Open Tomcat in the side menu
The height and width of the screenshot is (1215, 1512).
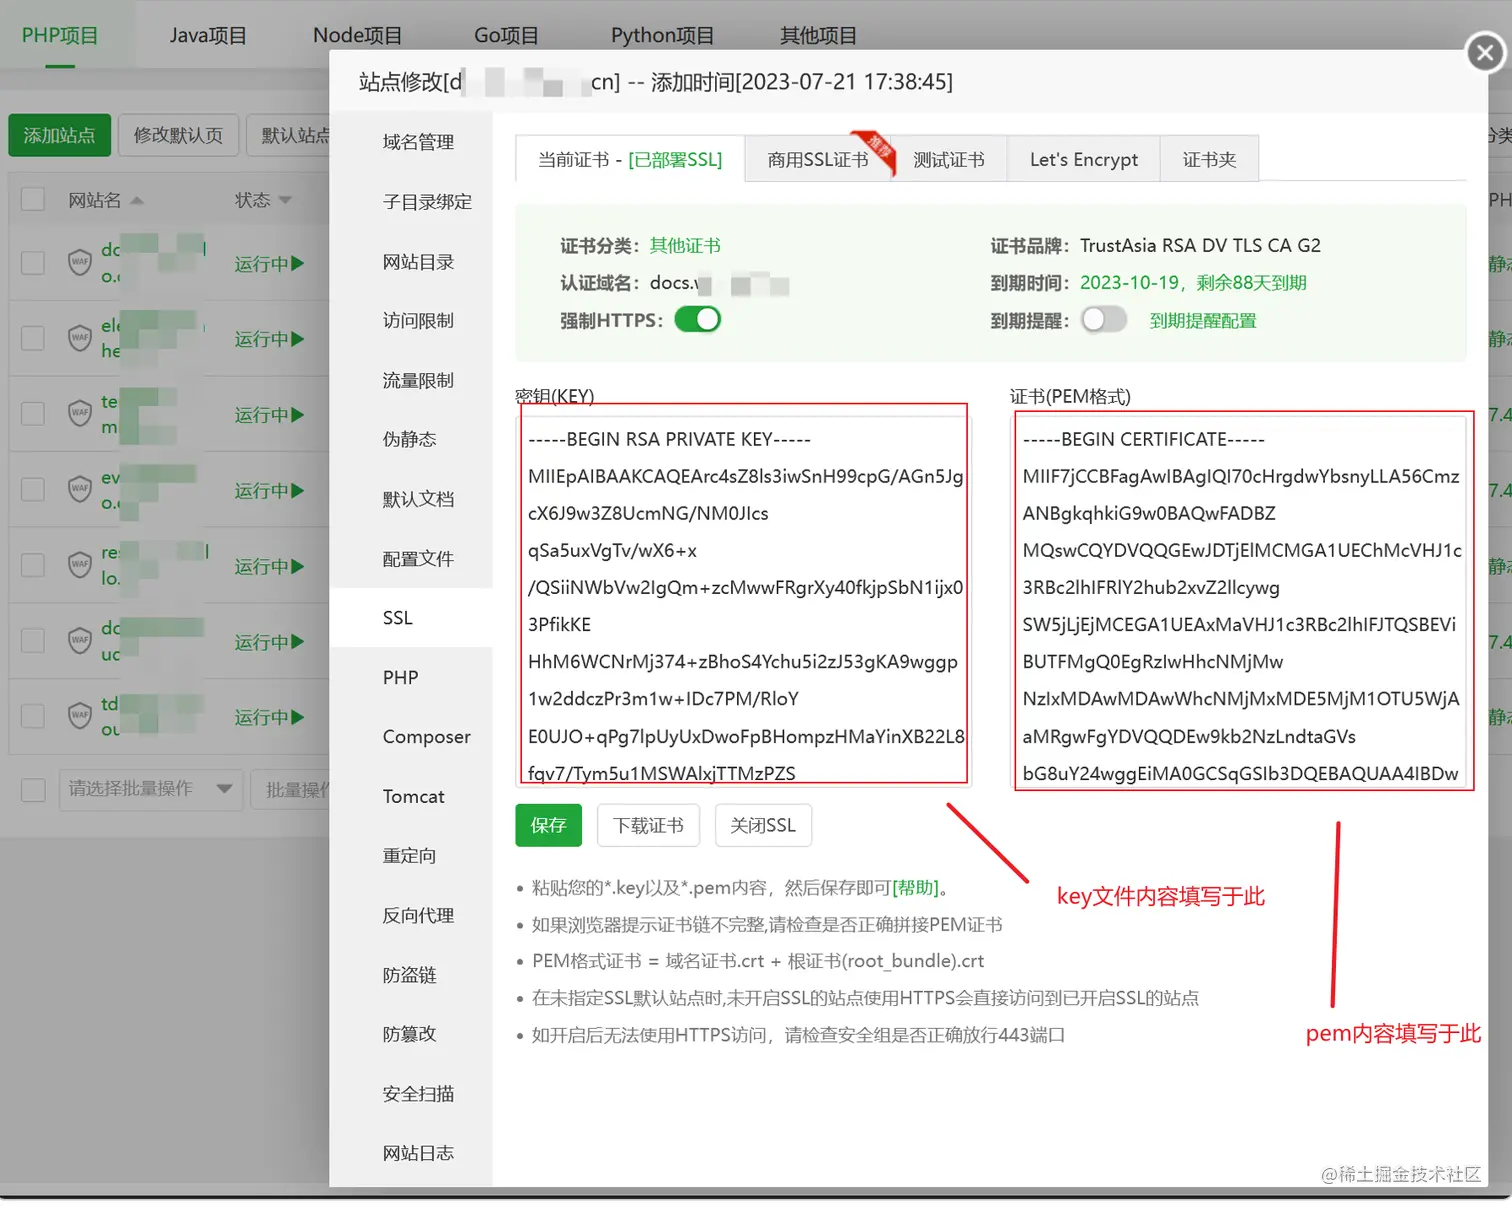(x=413, y=796)
